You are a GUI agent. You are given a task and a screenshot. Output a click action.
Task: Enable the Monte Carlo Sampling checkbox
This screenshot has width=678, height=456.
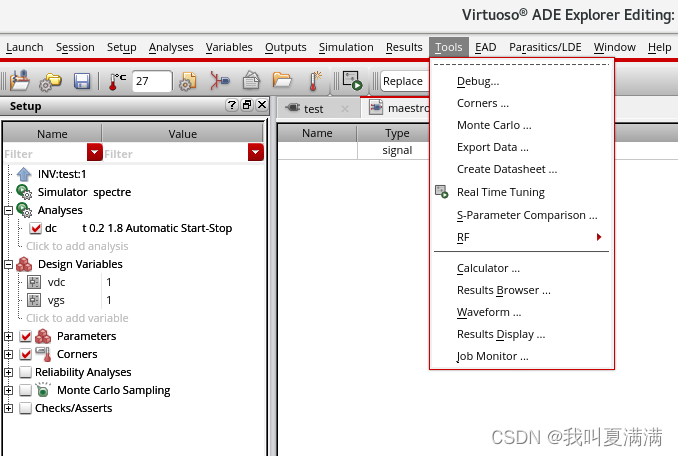point(26,390)
